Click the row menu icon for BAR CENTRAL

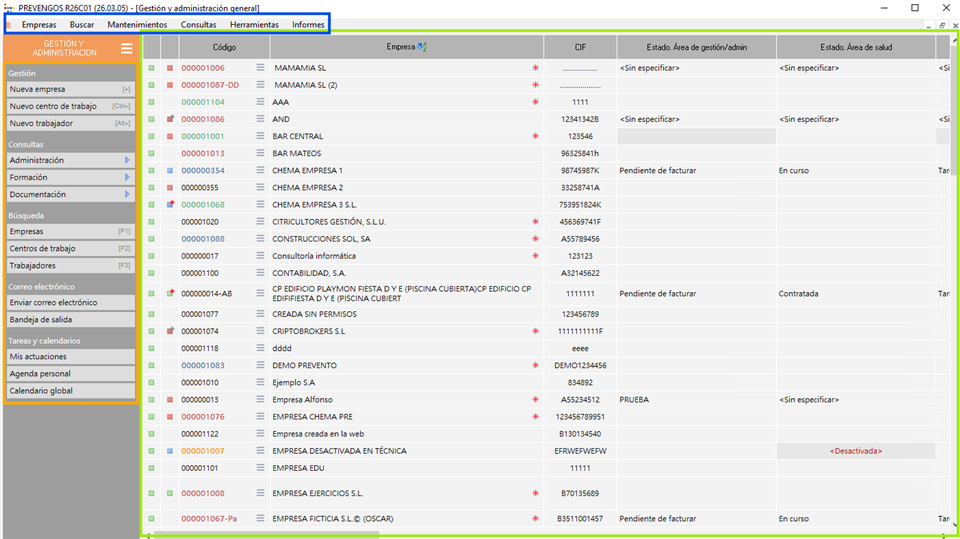click(260, 136)
